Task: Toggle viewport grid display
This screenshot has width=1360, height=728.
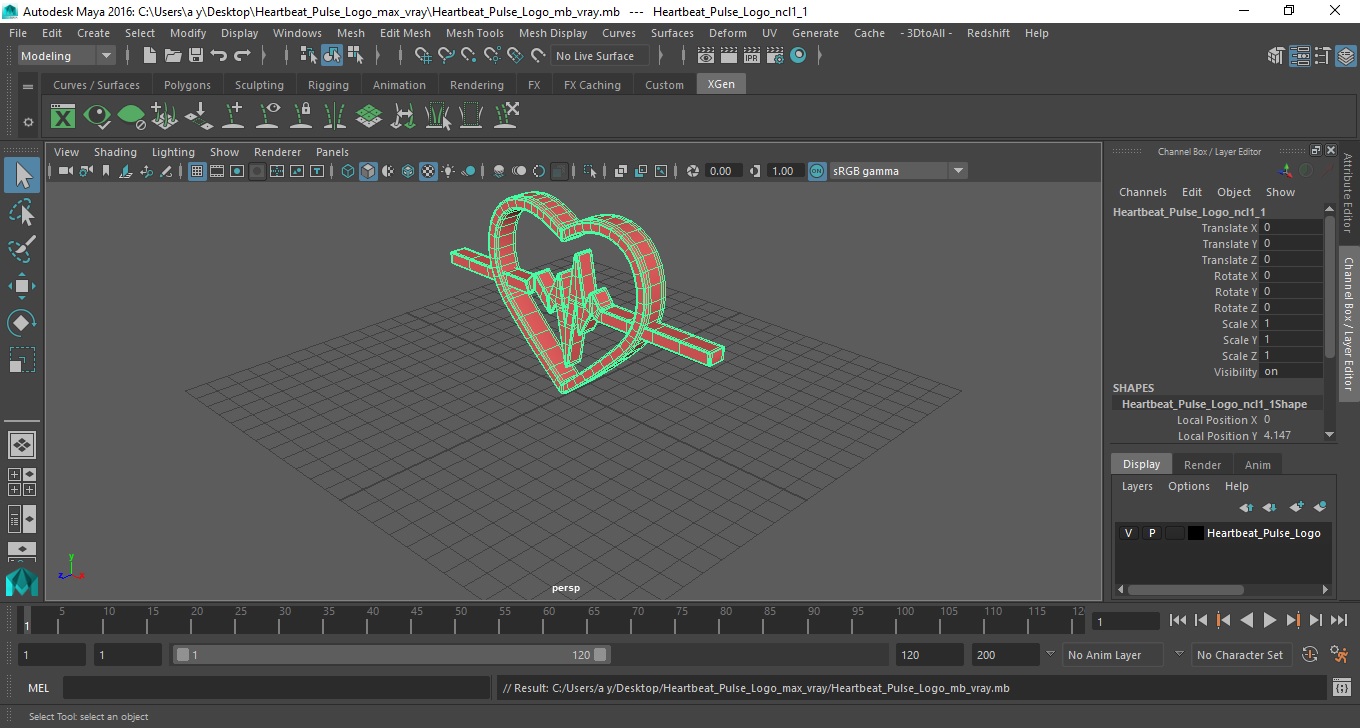Action: 197,171
